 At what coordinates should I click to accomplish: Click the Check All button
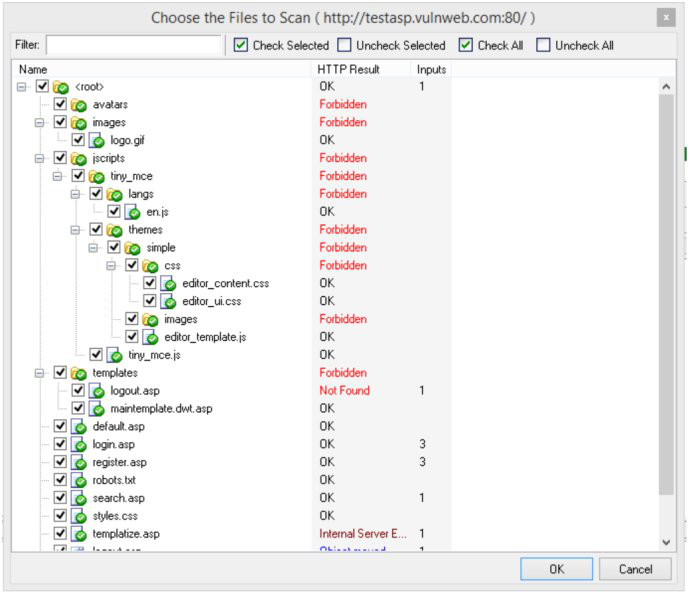(491, 45)
